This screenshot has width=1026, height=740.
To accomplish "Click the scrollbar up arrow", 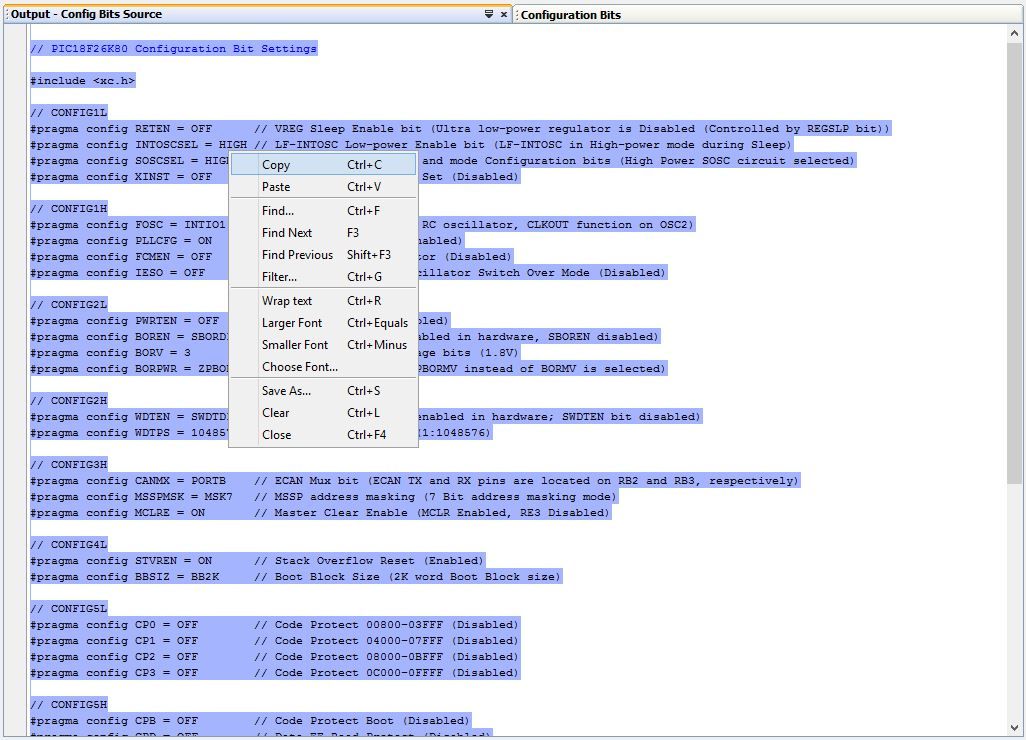I will (x=1014, y=31).
